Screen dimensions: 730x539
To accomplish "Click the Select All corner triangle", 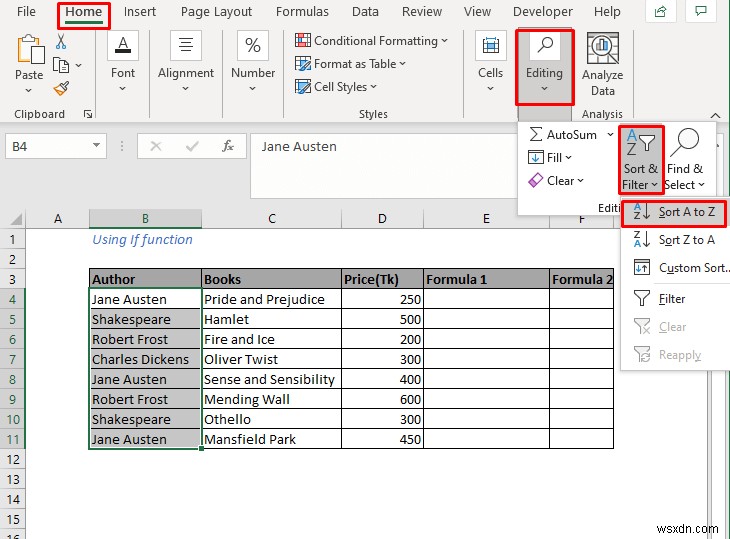I will 14,218.
